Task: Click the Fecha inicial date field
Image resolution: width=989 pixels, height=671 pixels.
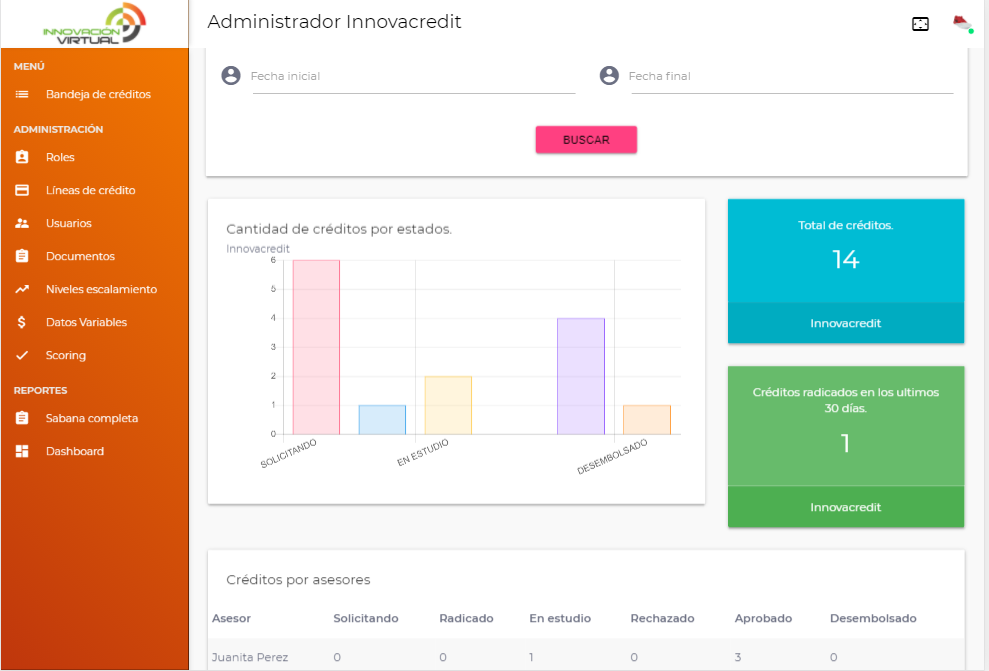Action: point(413,77)
